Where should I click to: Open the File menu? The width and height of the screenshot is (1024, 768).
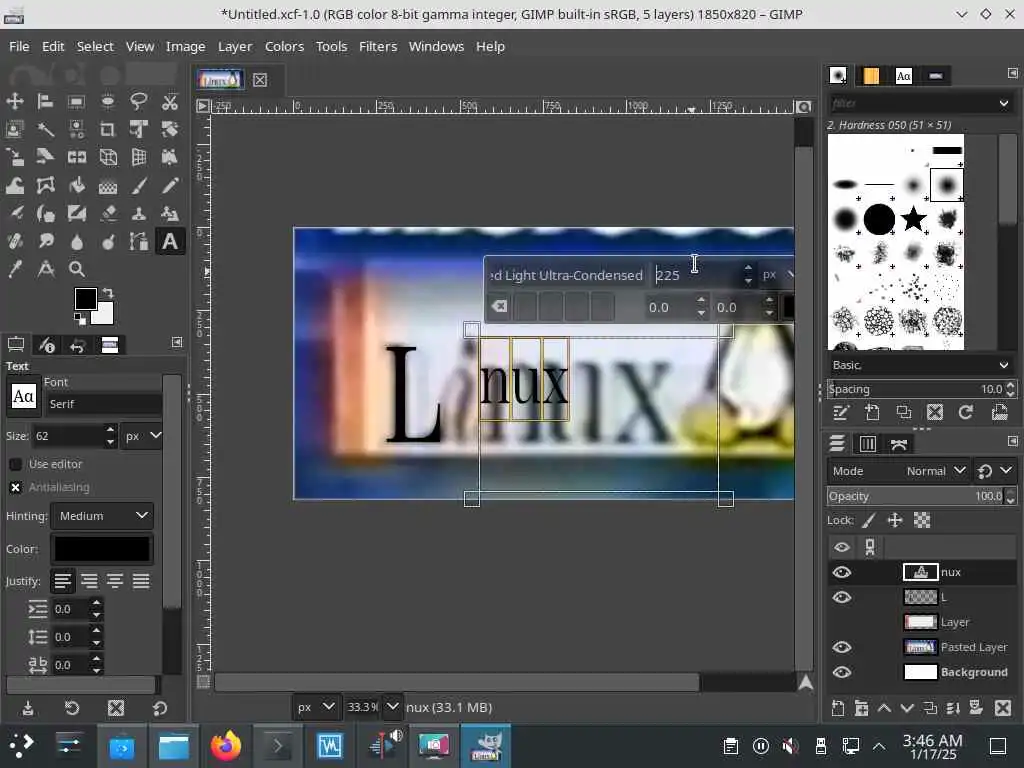pos(19,46)
